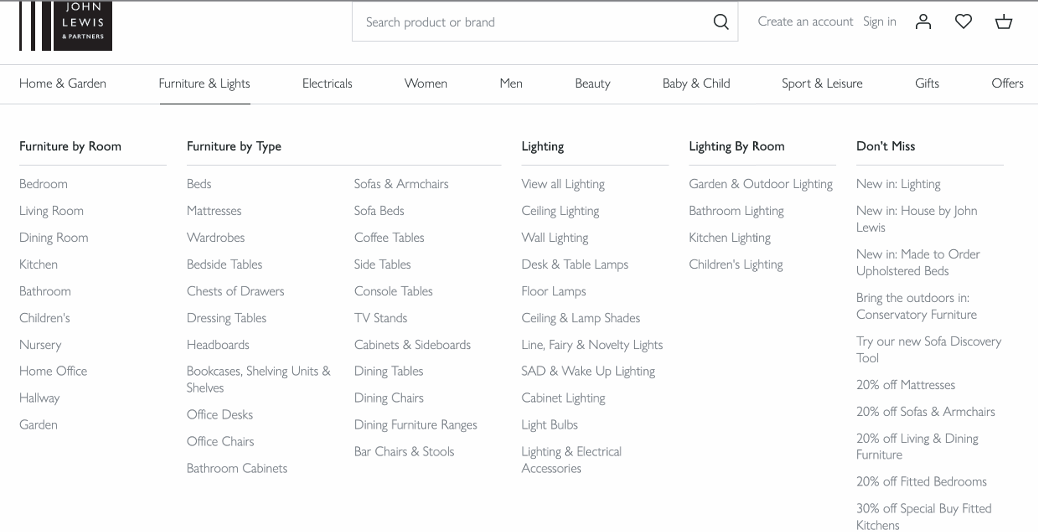Type in the search product or brand field

point(530,22)
